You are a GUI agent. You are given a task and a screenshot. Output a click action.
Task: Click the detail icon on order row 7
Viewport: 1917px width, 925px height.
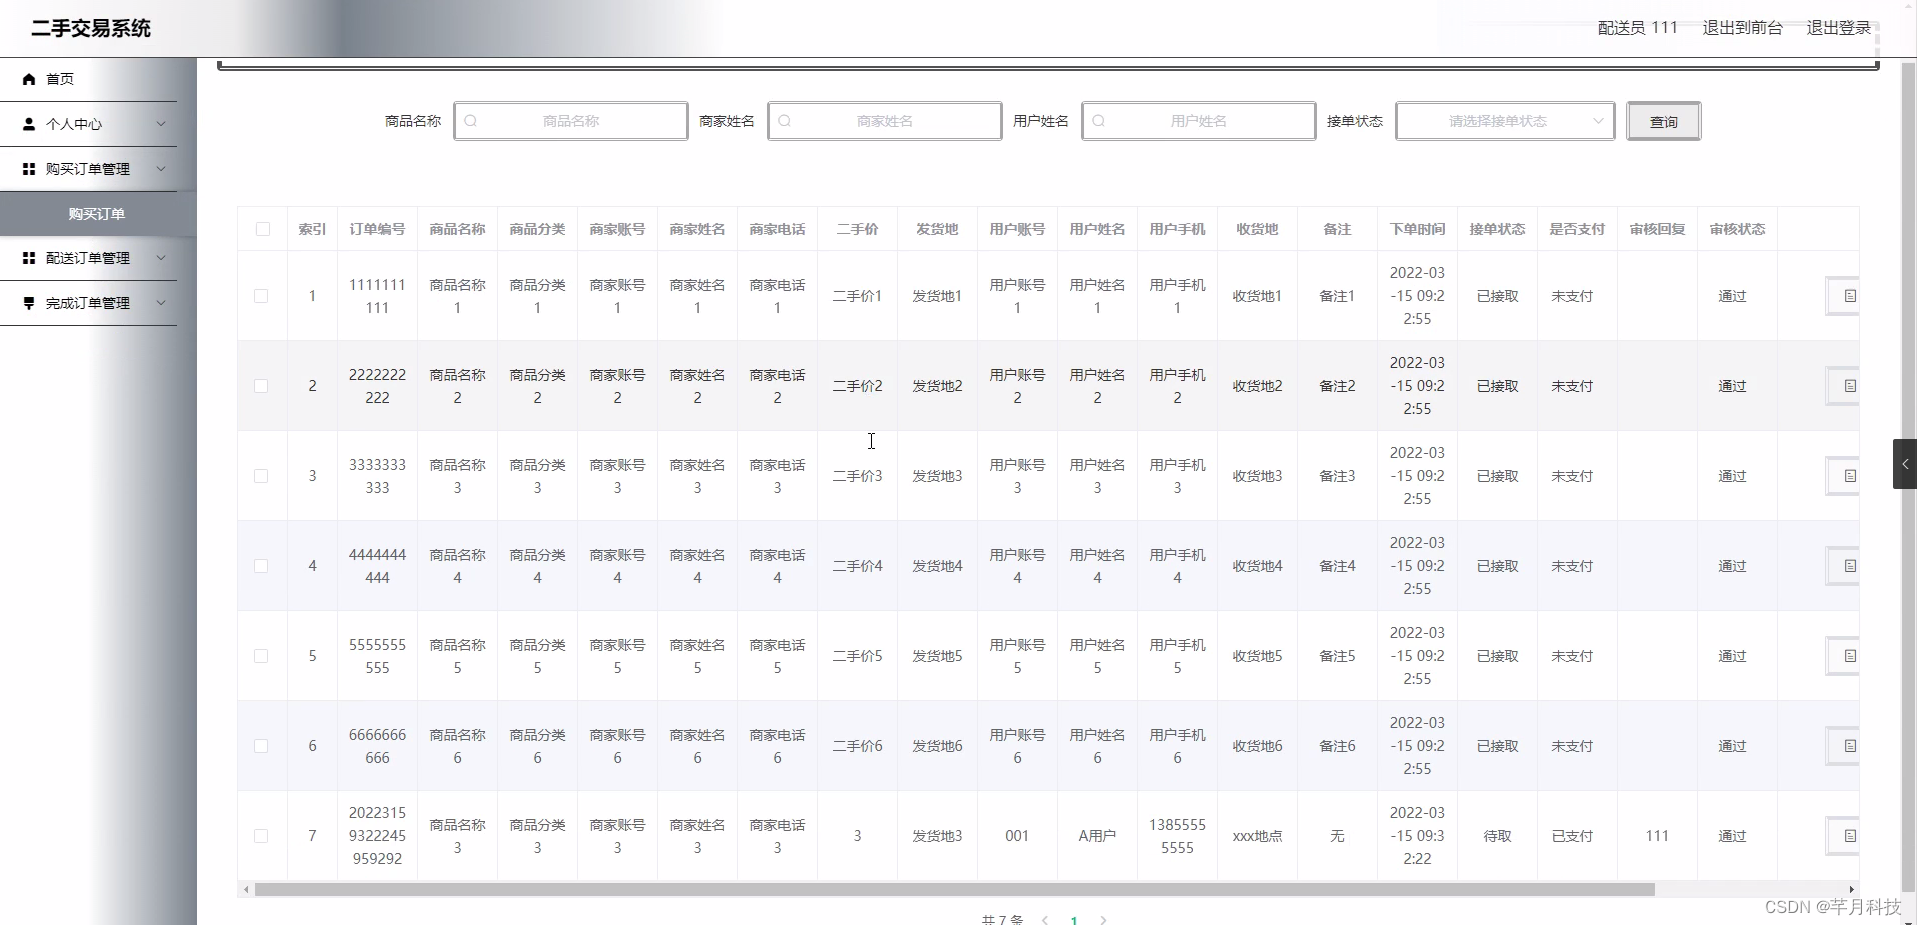click(1849, 835)
